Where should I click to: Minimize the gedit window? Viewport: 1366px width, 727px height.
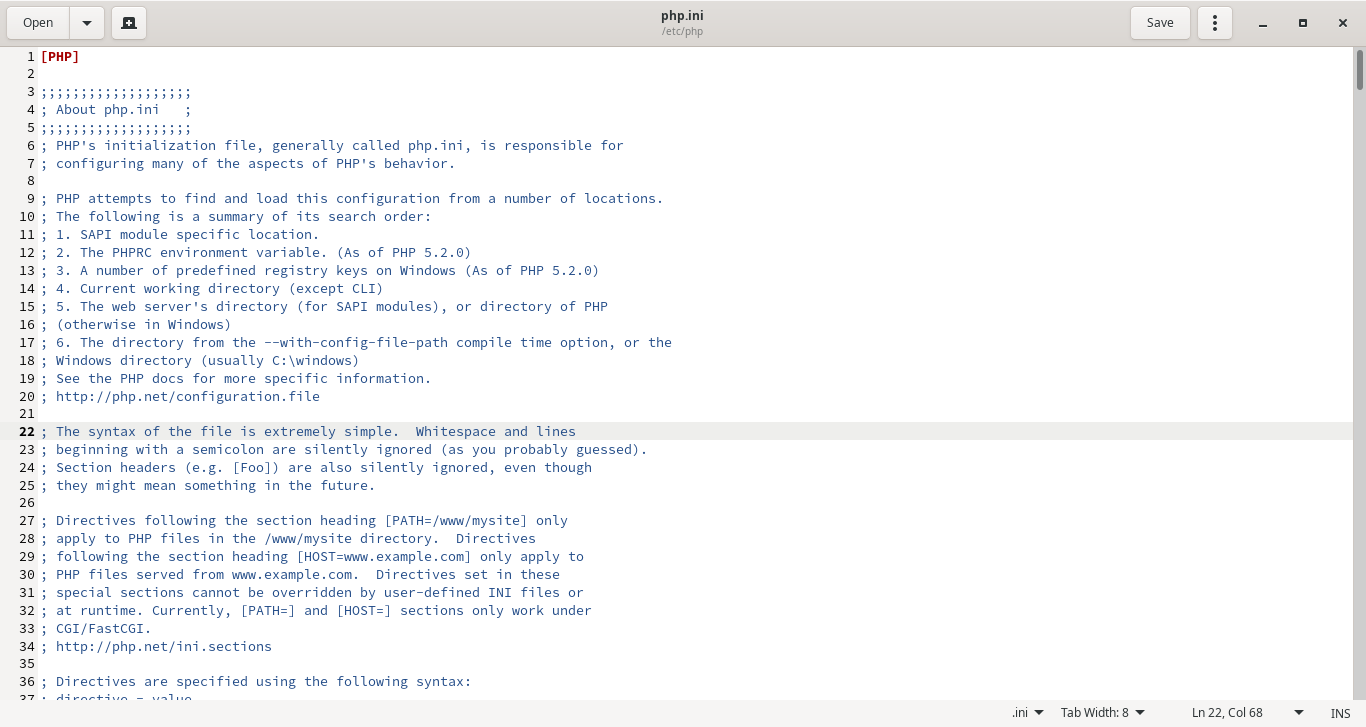[1262, 22]
